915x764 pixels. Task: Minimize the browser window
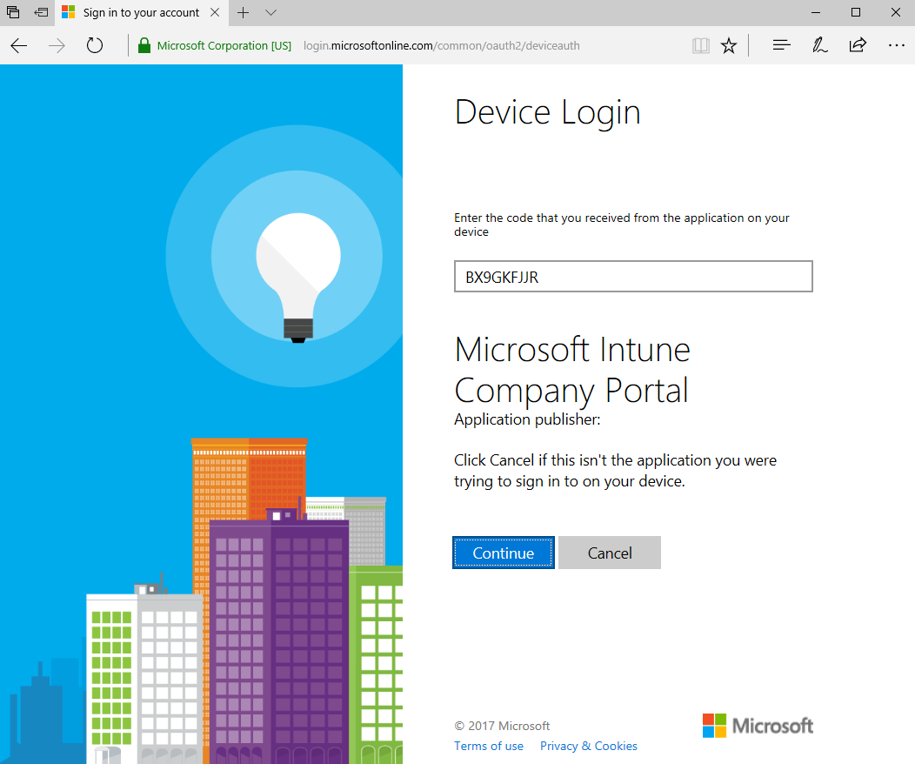point(816,12)
